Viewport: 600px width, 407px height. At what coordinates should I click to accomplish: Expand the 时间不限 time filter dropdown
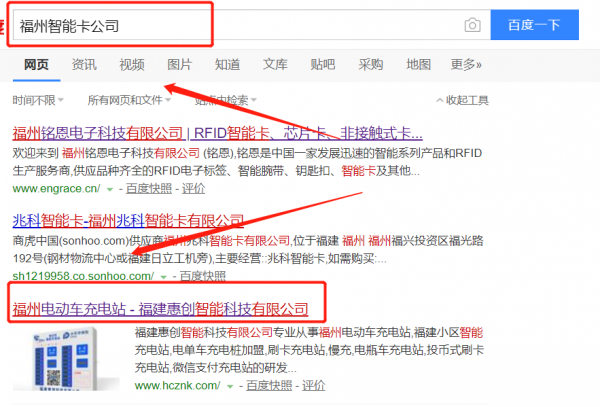tap(38, 100)
